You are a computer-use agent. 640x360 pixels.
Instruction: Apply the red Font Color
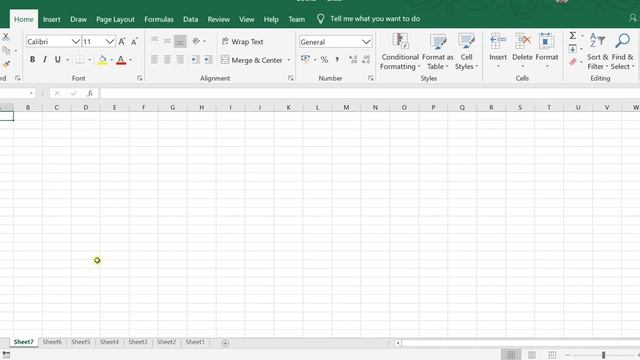click(121, 60)
